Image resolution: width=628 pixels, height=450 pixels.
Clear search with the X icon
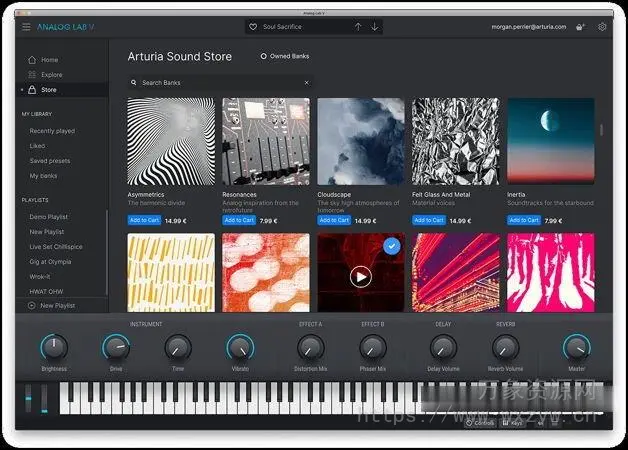pos(307,82)
